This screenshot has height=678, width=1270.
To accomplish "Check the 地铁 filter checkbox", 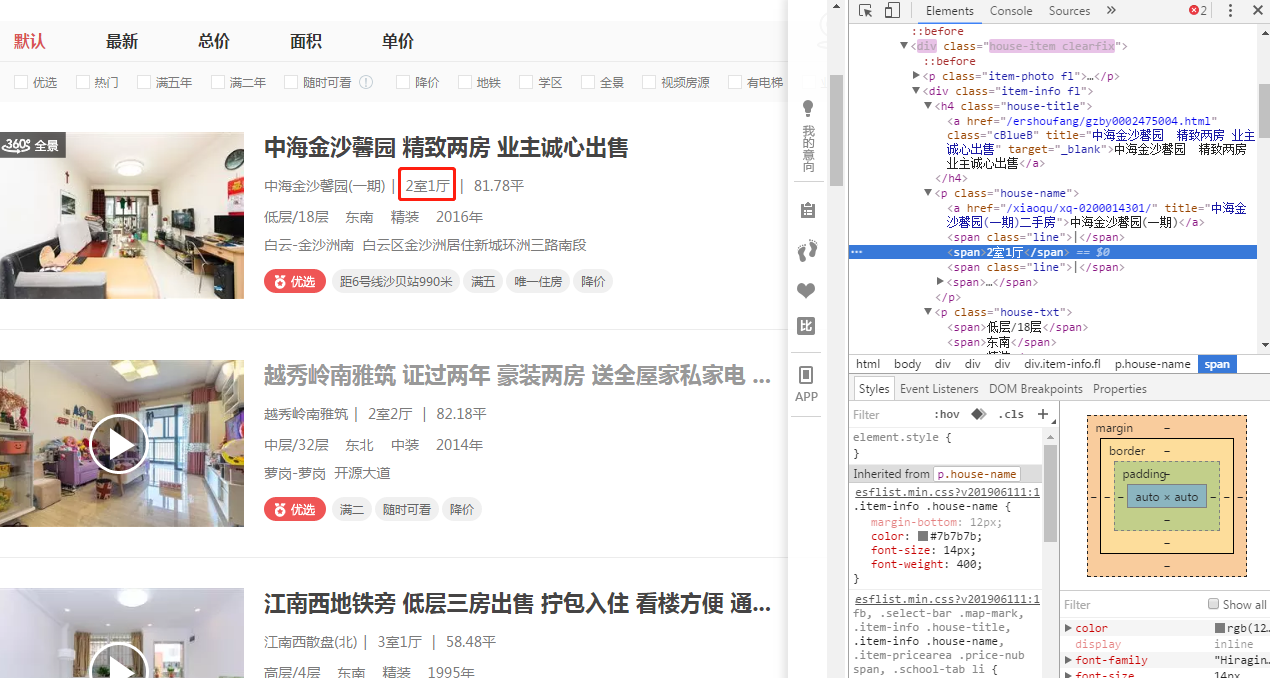I will tap(466, 82).
